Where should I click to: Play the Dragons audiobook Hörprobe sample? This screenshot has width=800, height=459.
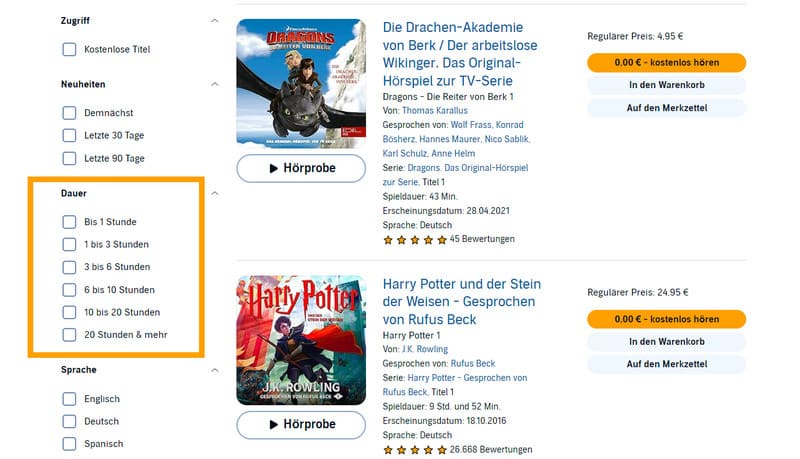point(301,168)
